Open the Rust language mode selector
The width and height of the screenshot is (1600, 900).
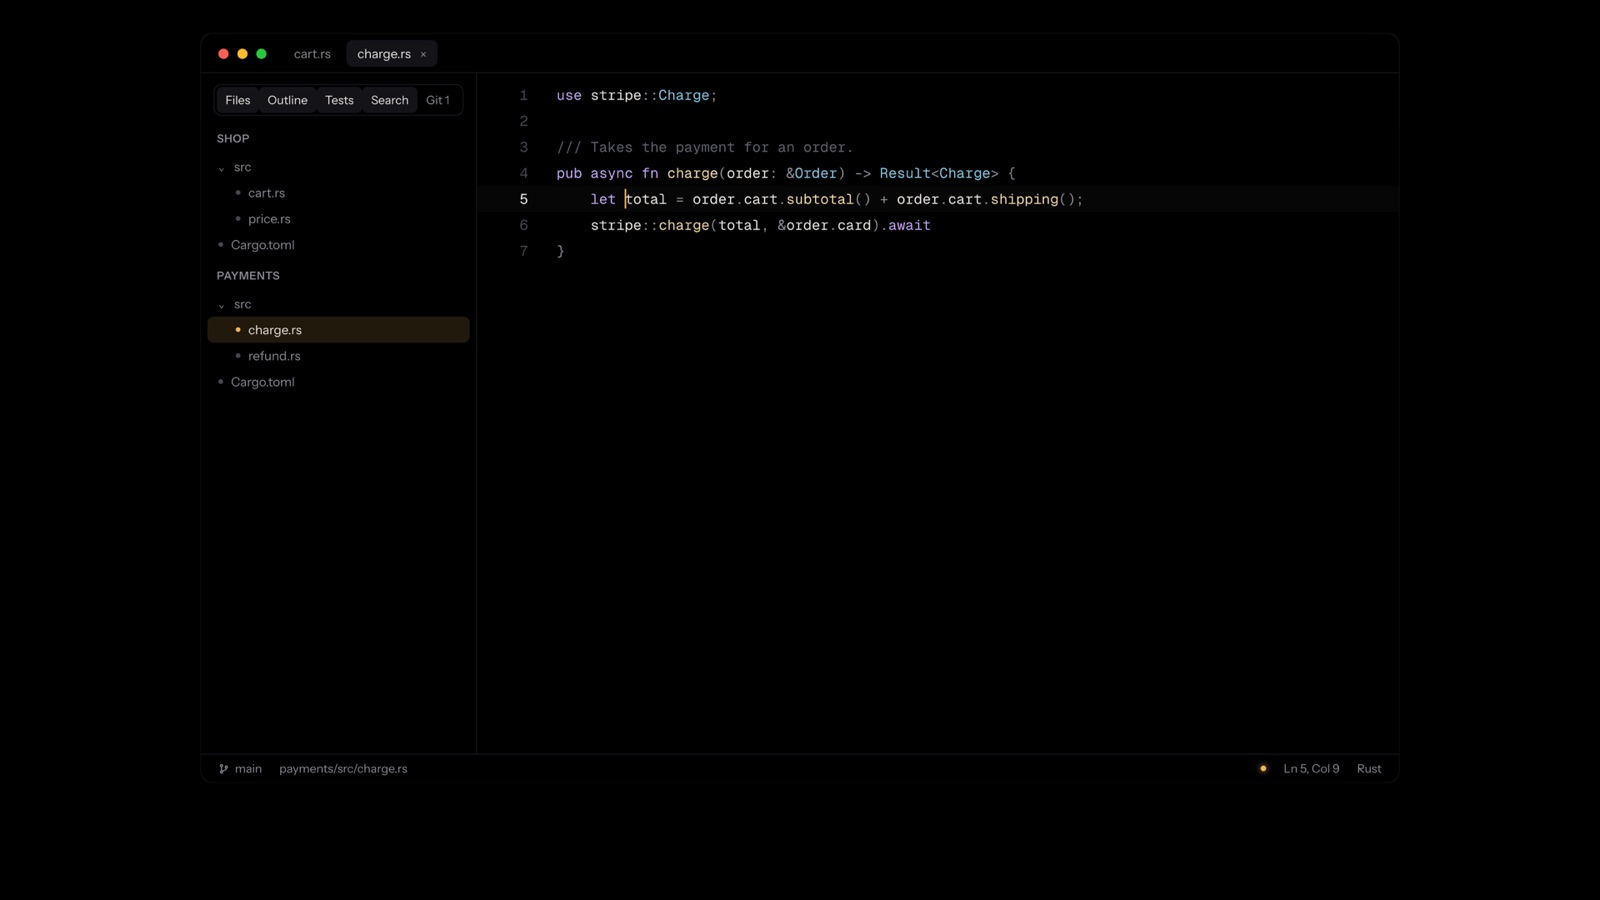(1369, 769)
